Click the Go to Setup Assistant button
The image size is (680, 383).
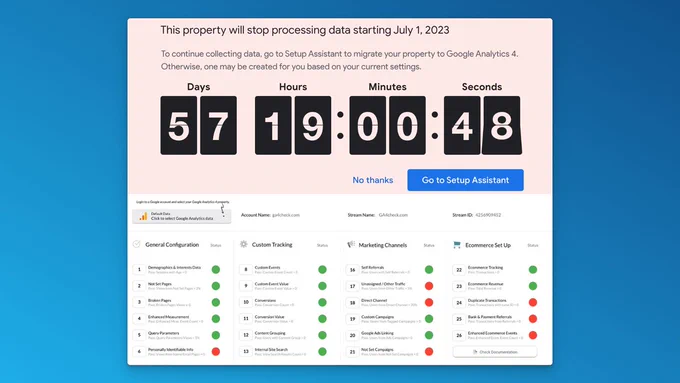(x=465, y=180)
